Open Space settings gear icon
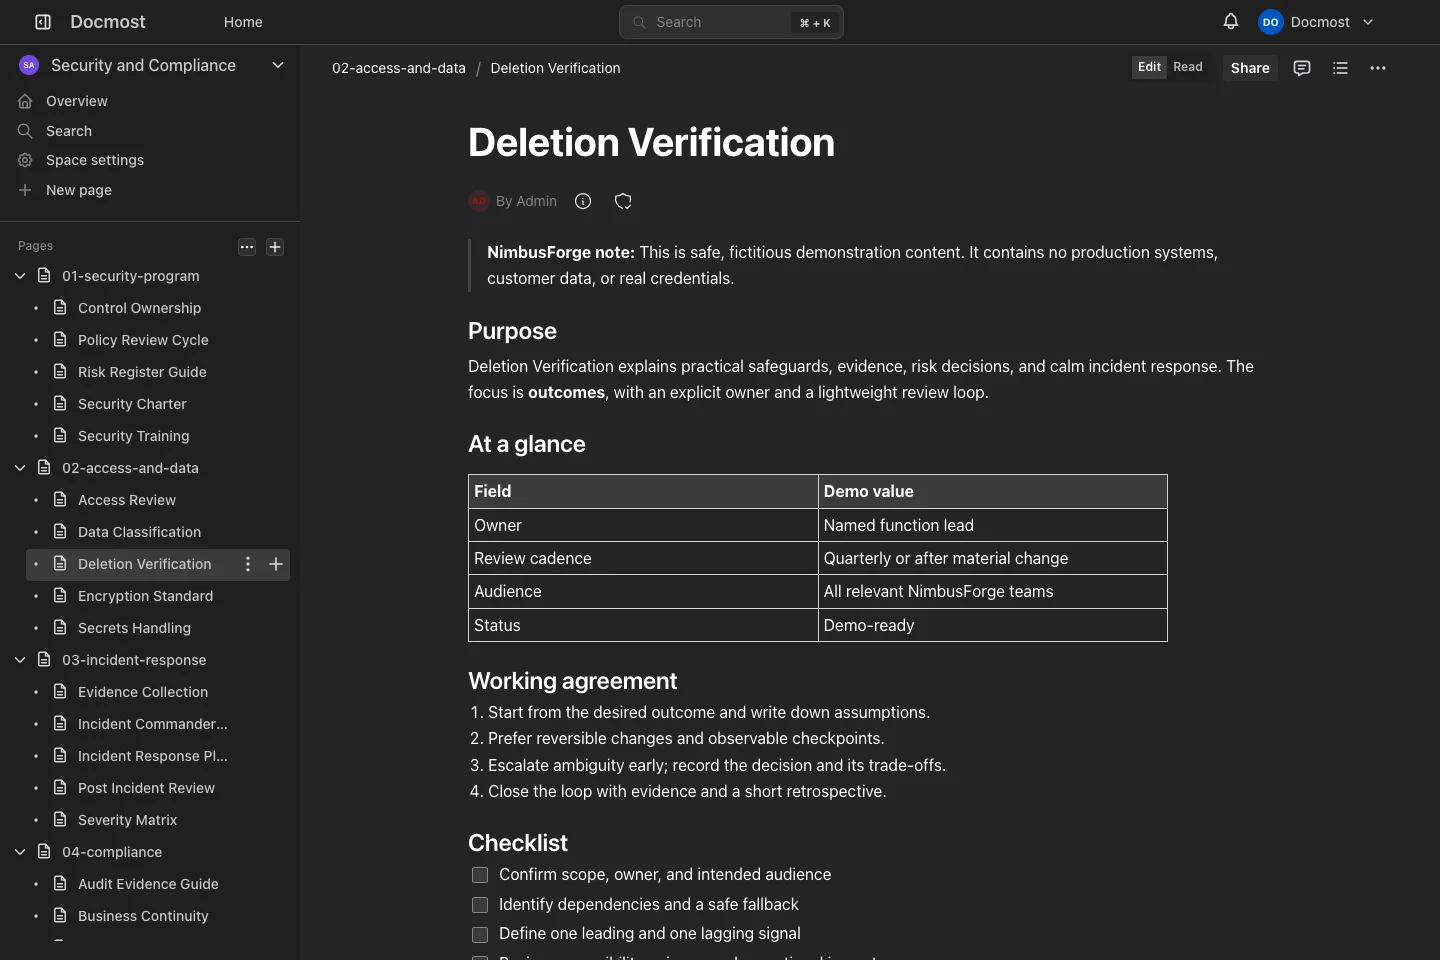The height and width of the screenshot is (960, 1440). [x=25, y=160]
